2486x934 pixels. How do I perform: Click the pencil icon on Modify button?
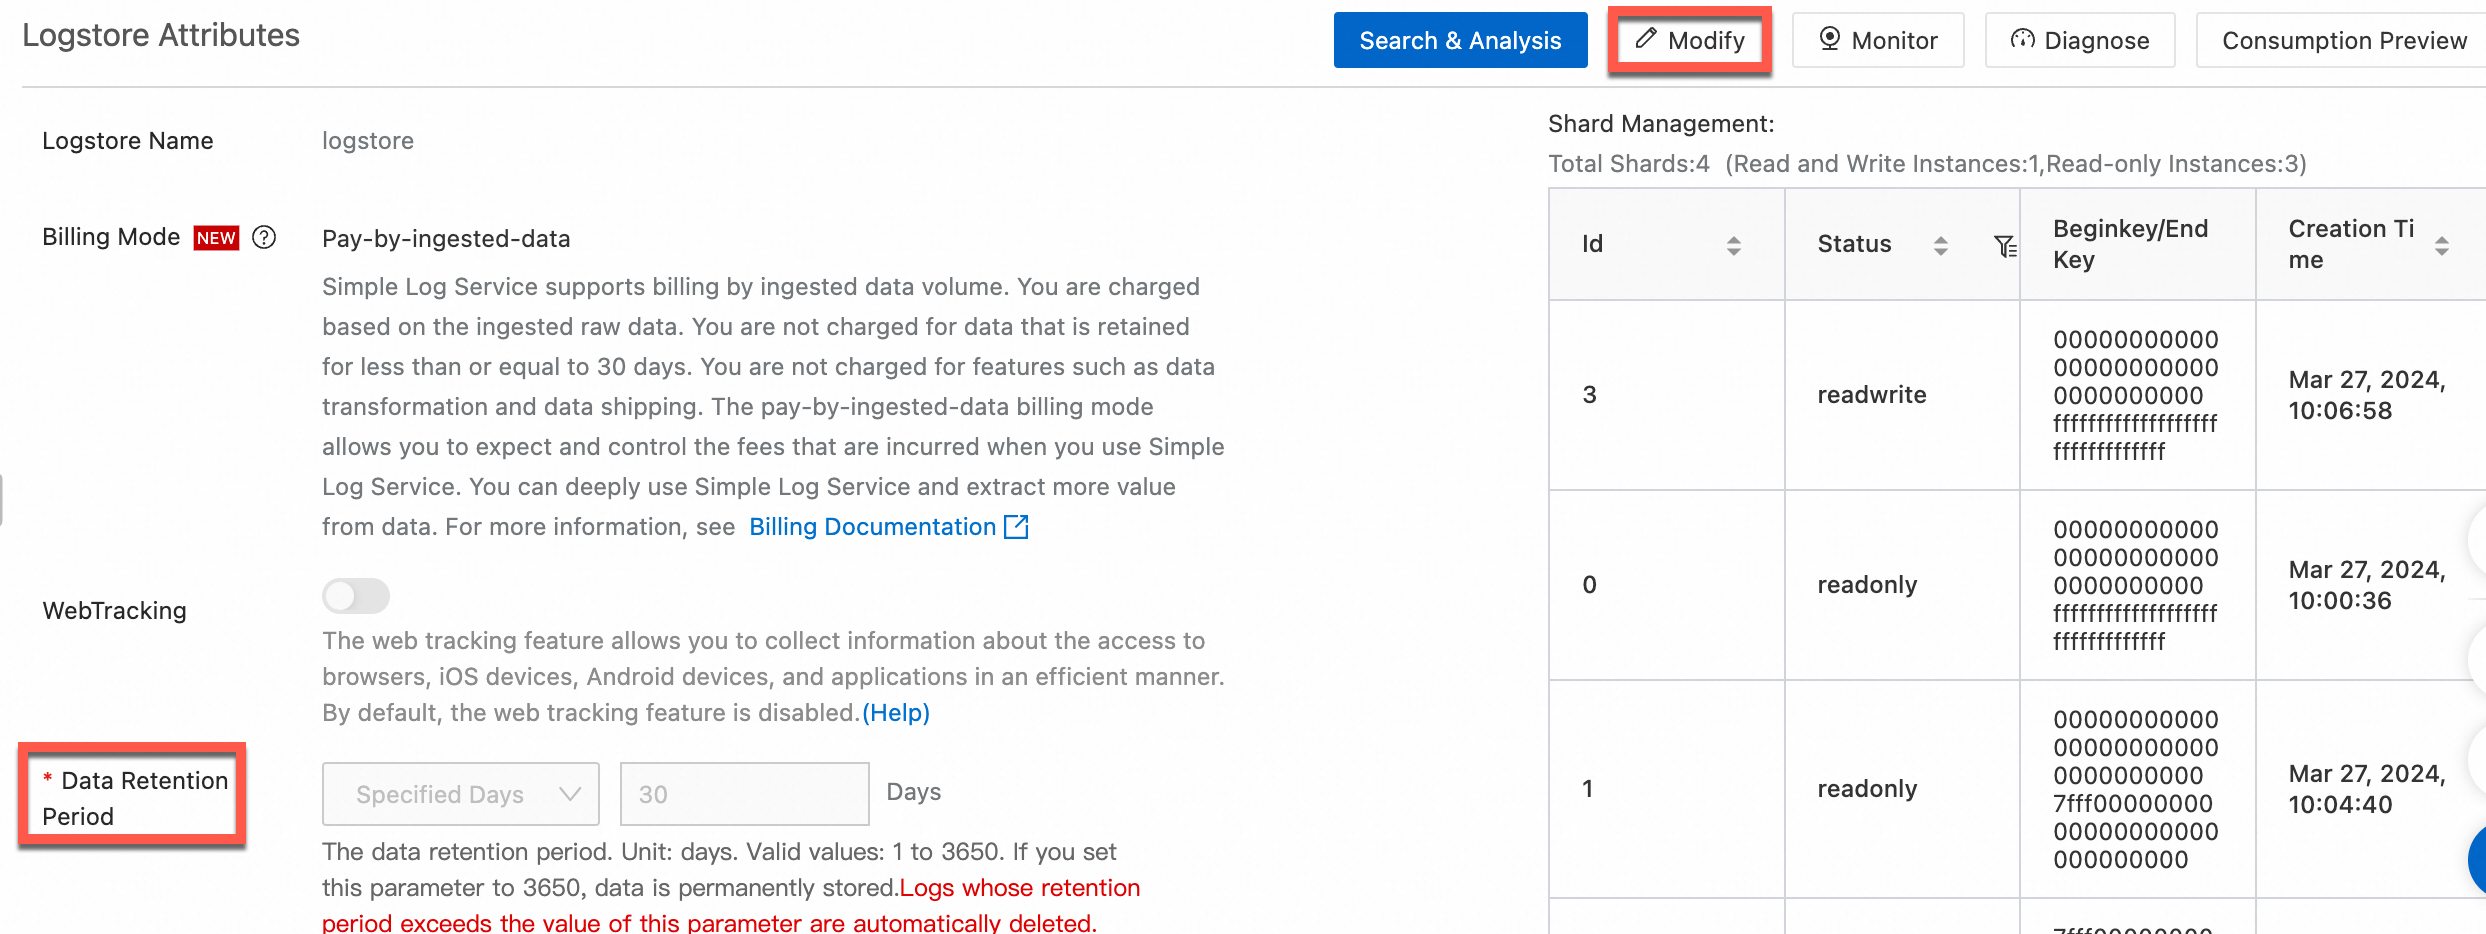click(x=1646, y=39)
